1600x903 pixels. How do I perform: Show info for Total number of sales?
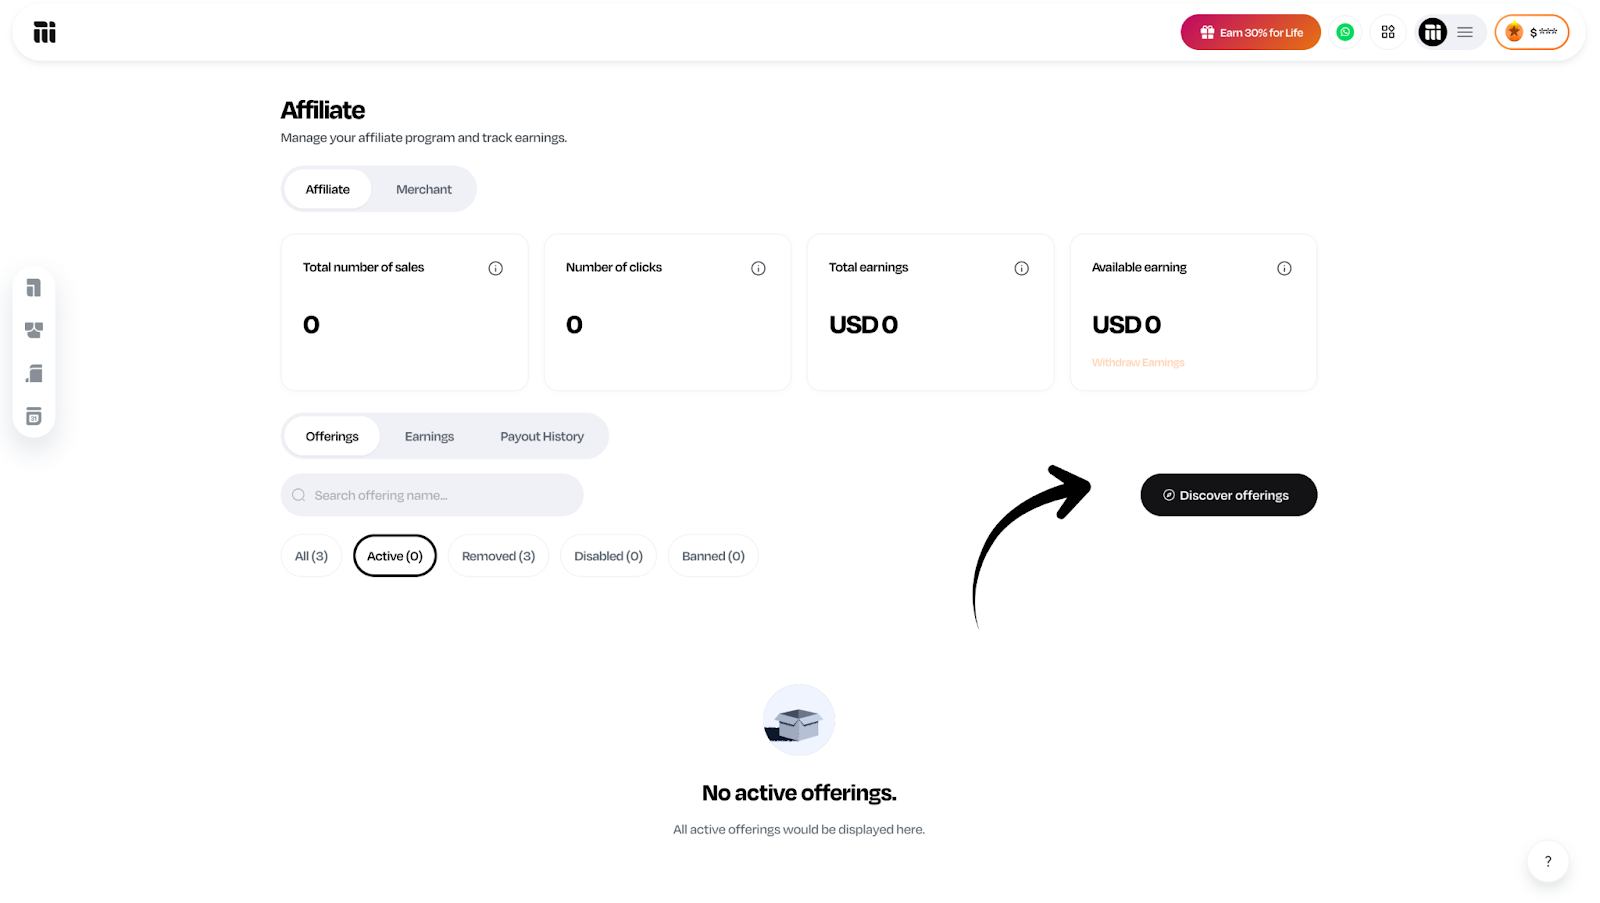point(495,268)
